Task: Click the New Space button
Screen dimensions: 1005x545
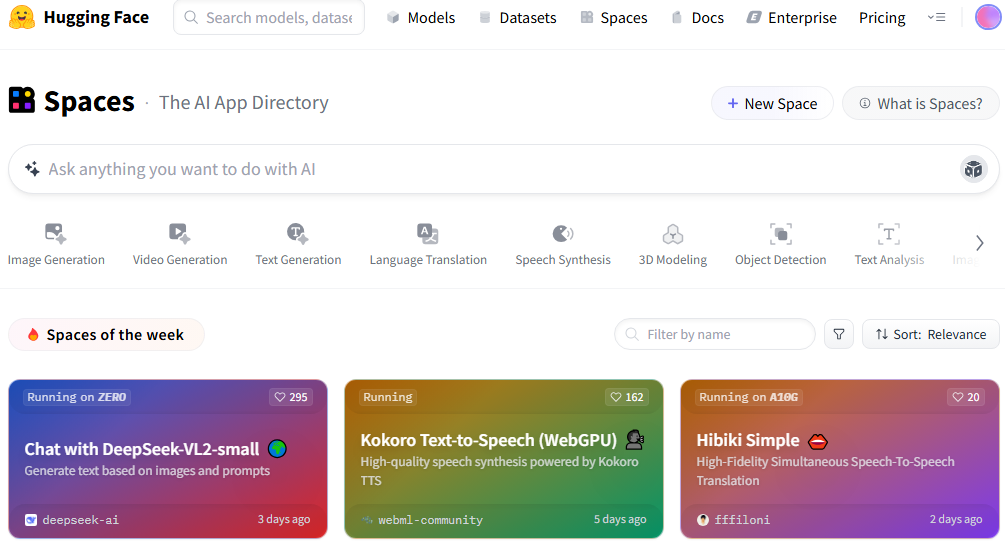Action: pos(772,103)
